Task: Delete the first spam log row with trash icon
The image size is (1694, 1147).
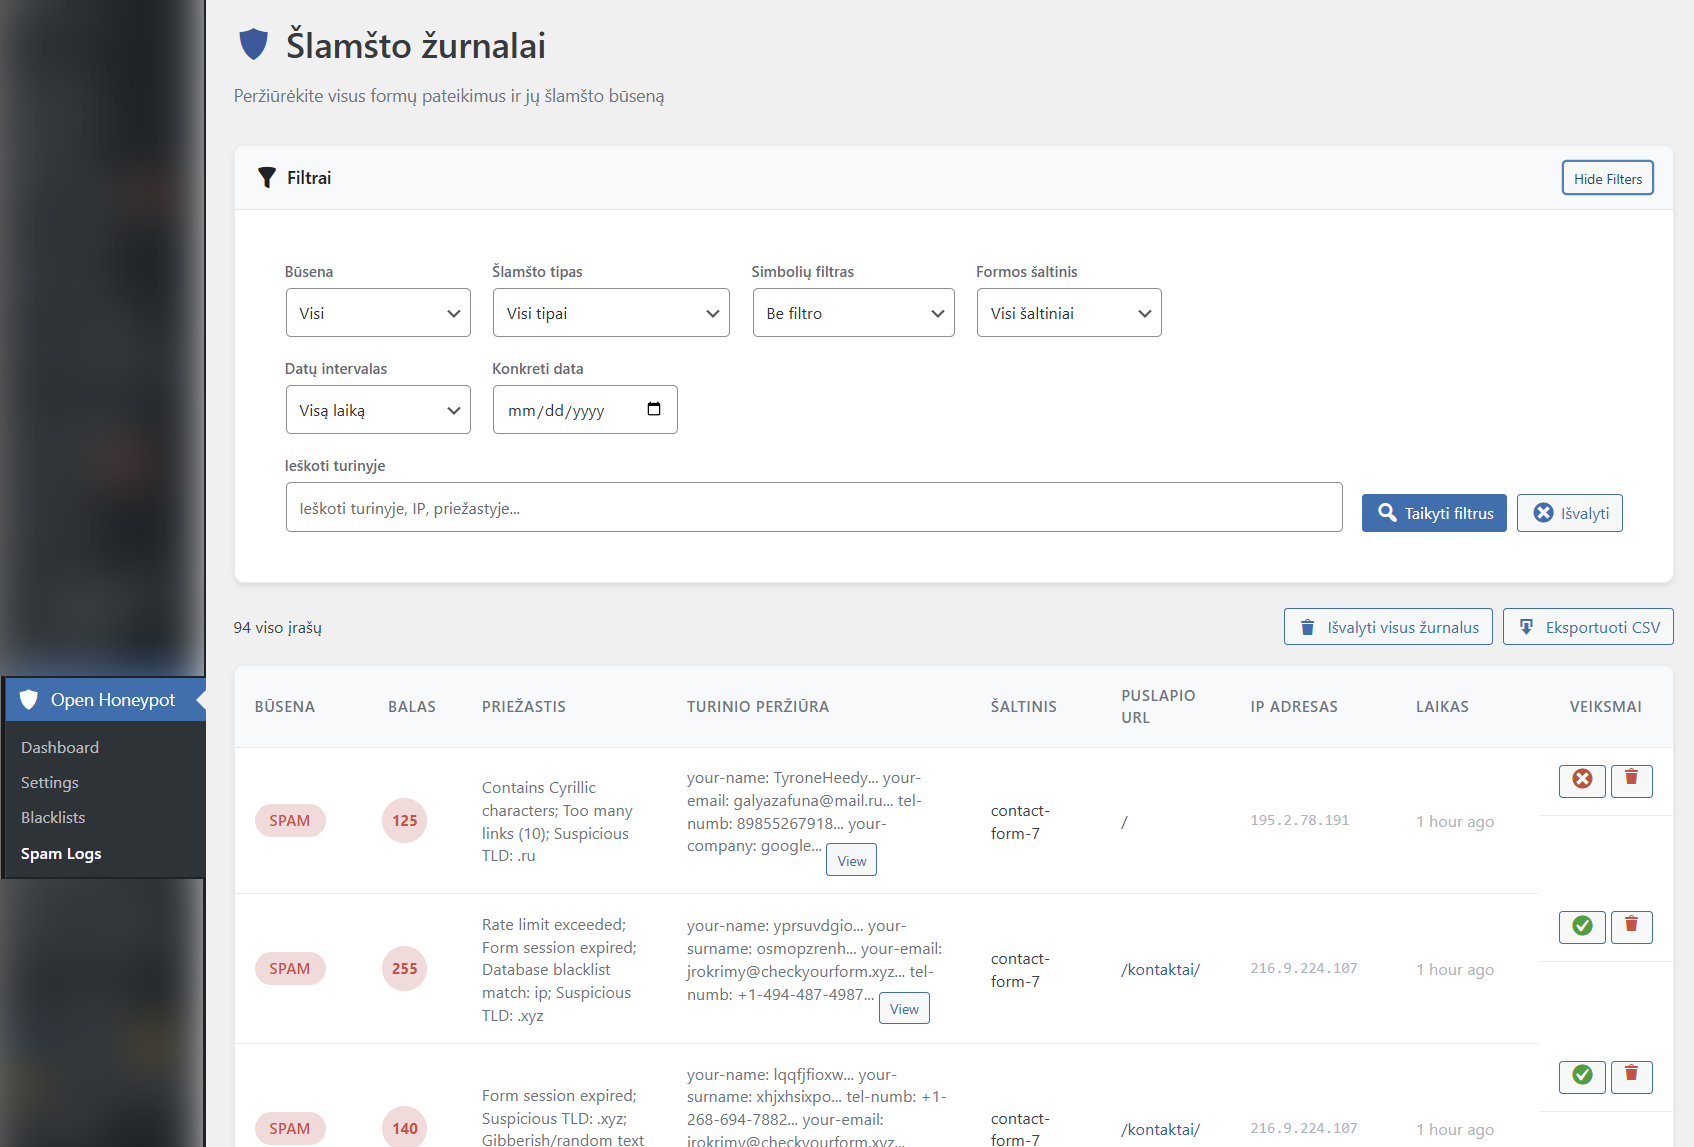Action: [1631, 780]
